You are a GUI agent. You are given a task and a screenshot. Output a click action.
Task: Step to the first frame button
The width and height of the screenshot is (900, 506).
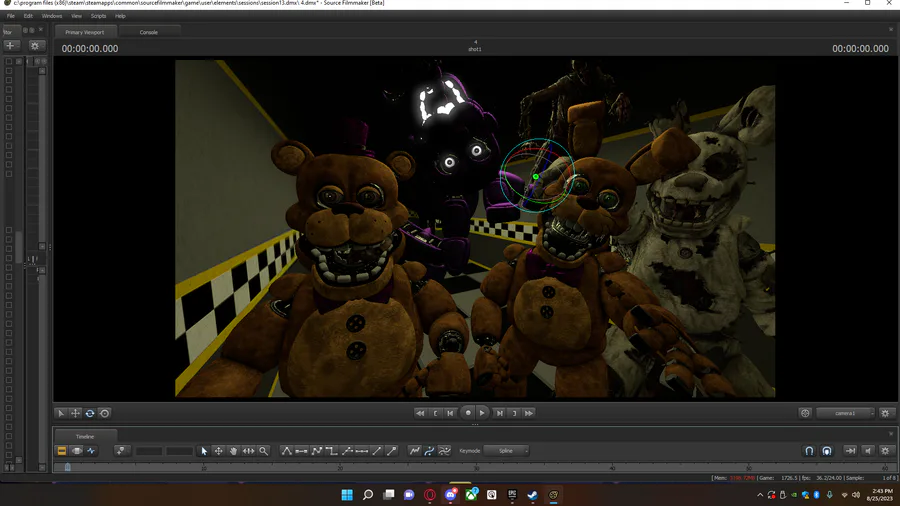(x=451, y=413)
